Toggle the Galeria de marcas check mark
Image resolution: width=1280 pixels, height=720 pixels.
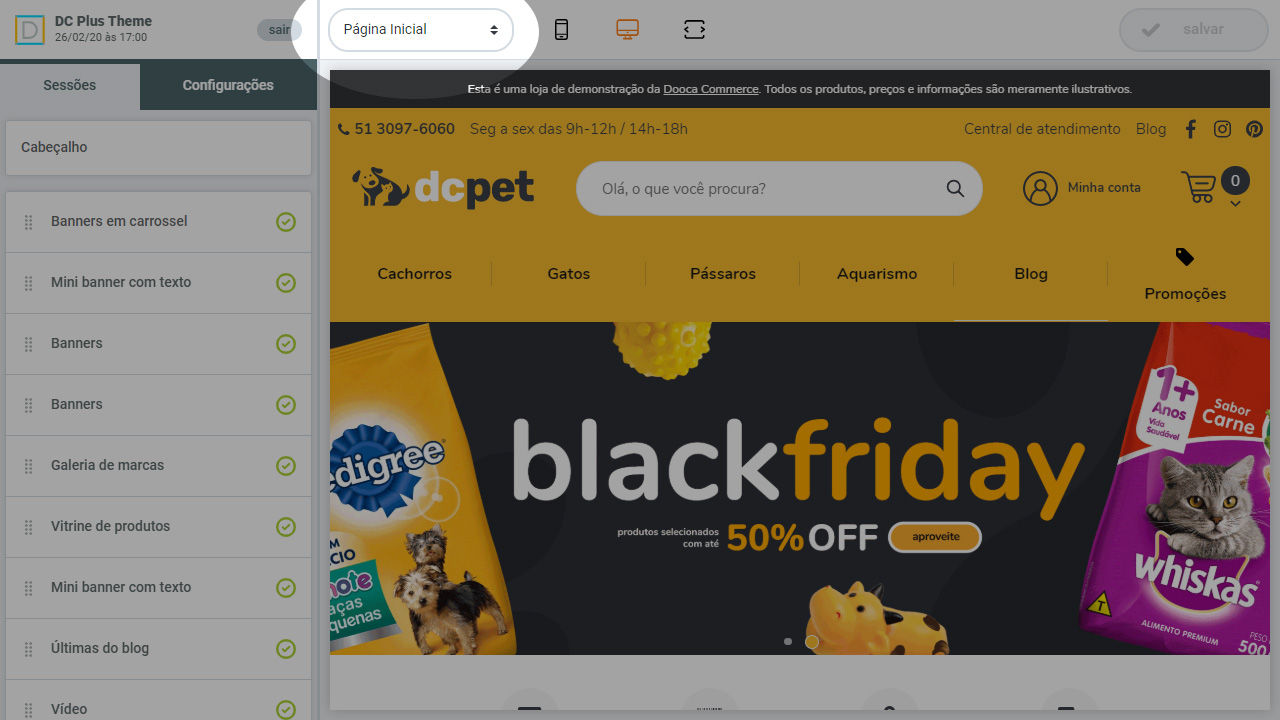tap(286, 466)
